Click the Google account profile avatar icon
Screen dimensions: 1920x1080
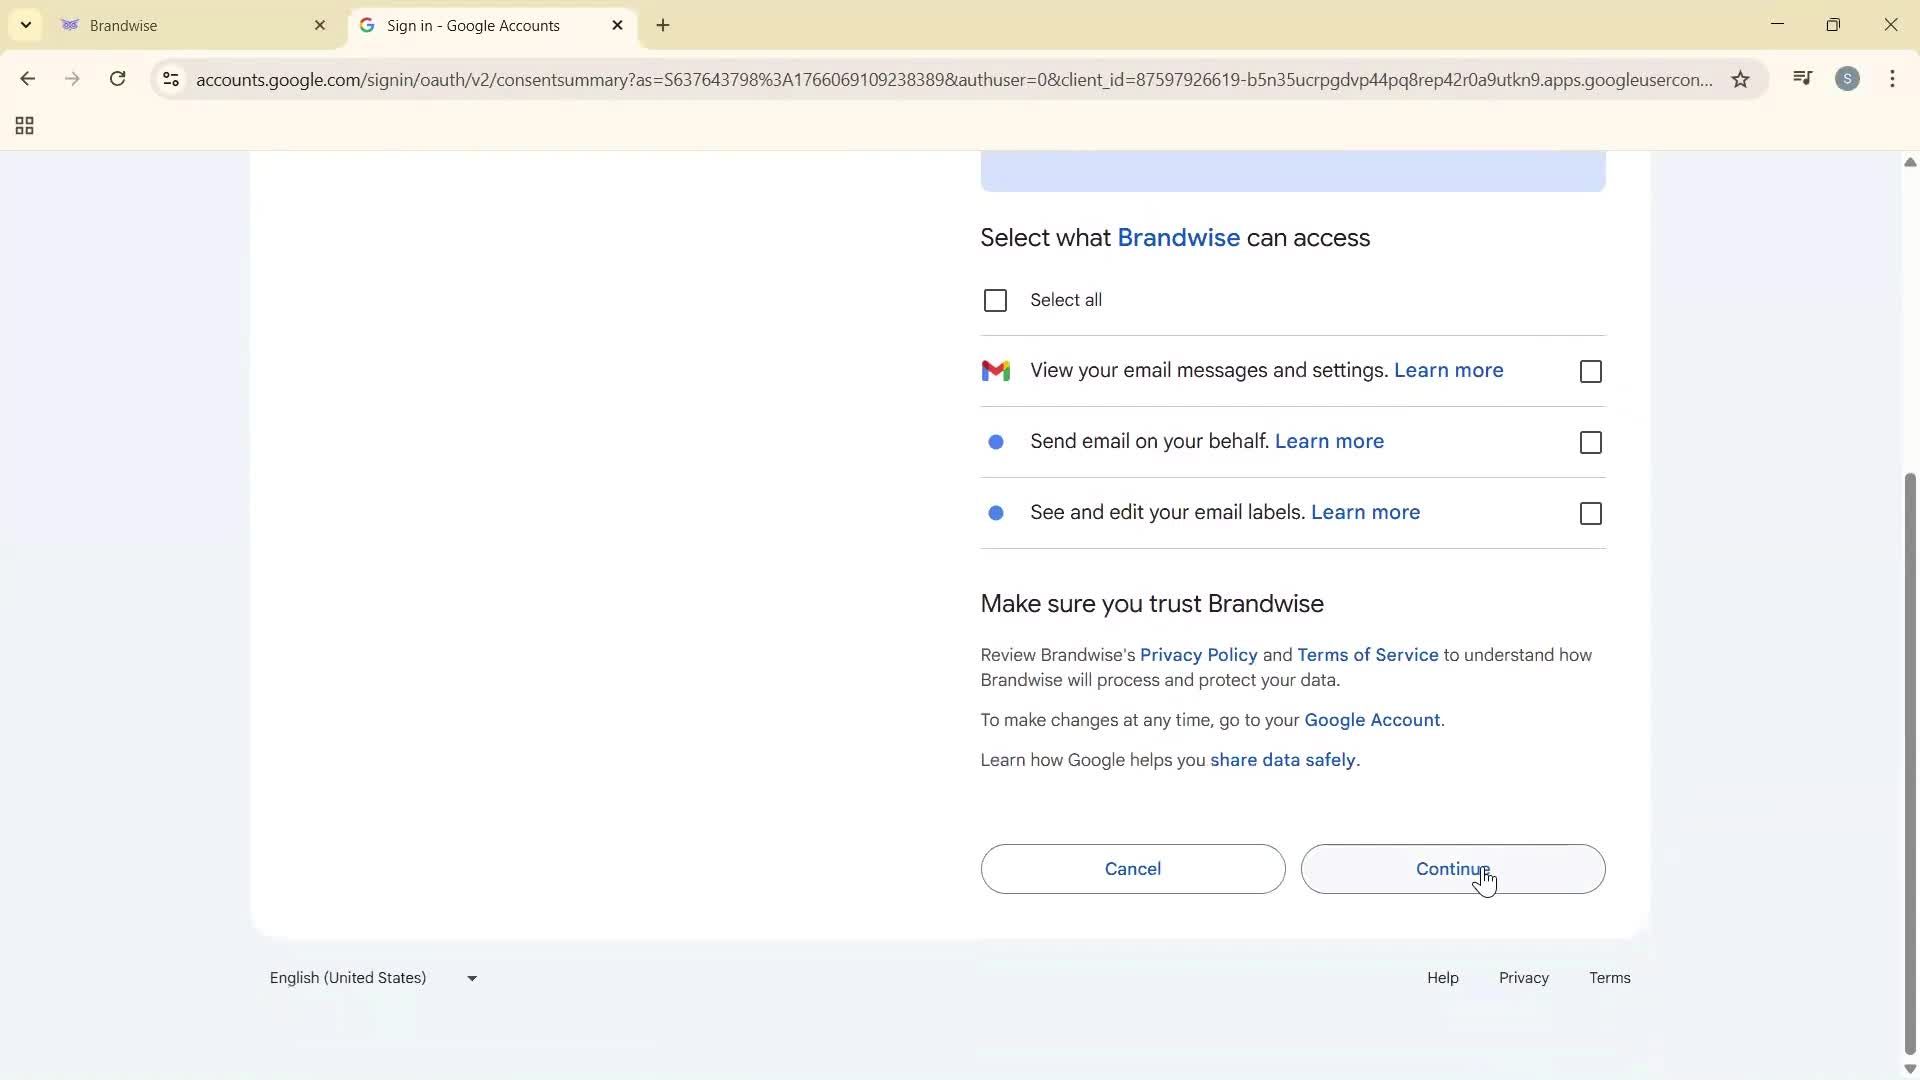(x=1848, y=78)
